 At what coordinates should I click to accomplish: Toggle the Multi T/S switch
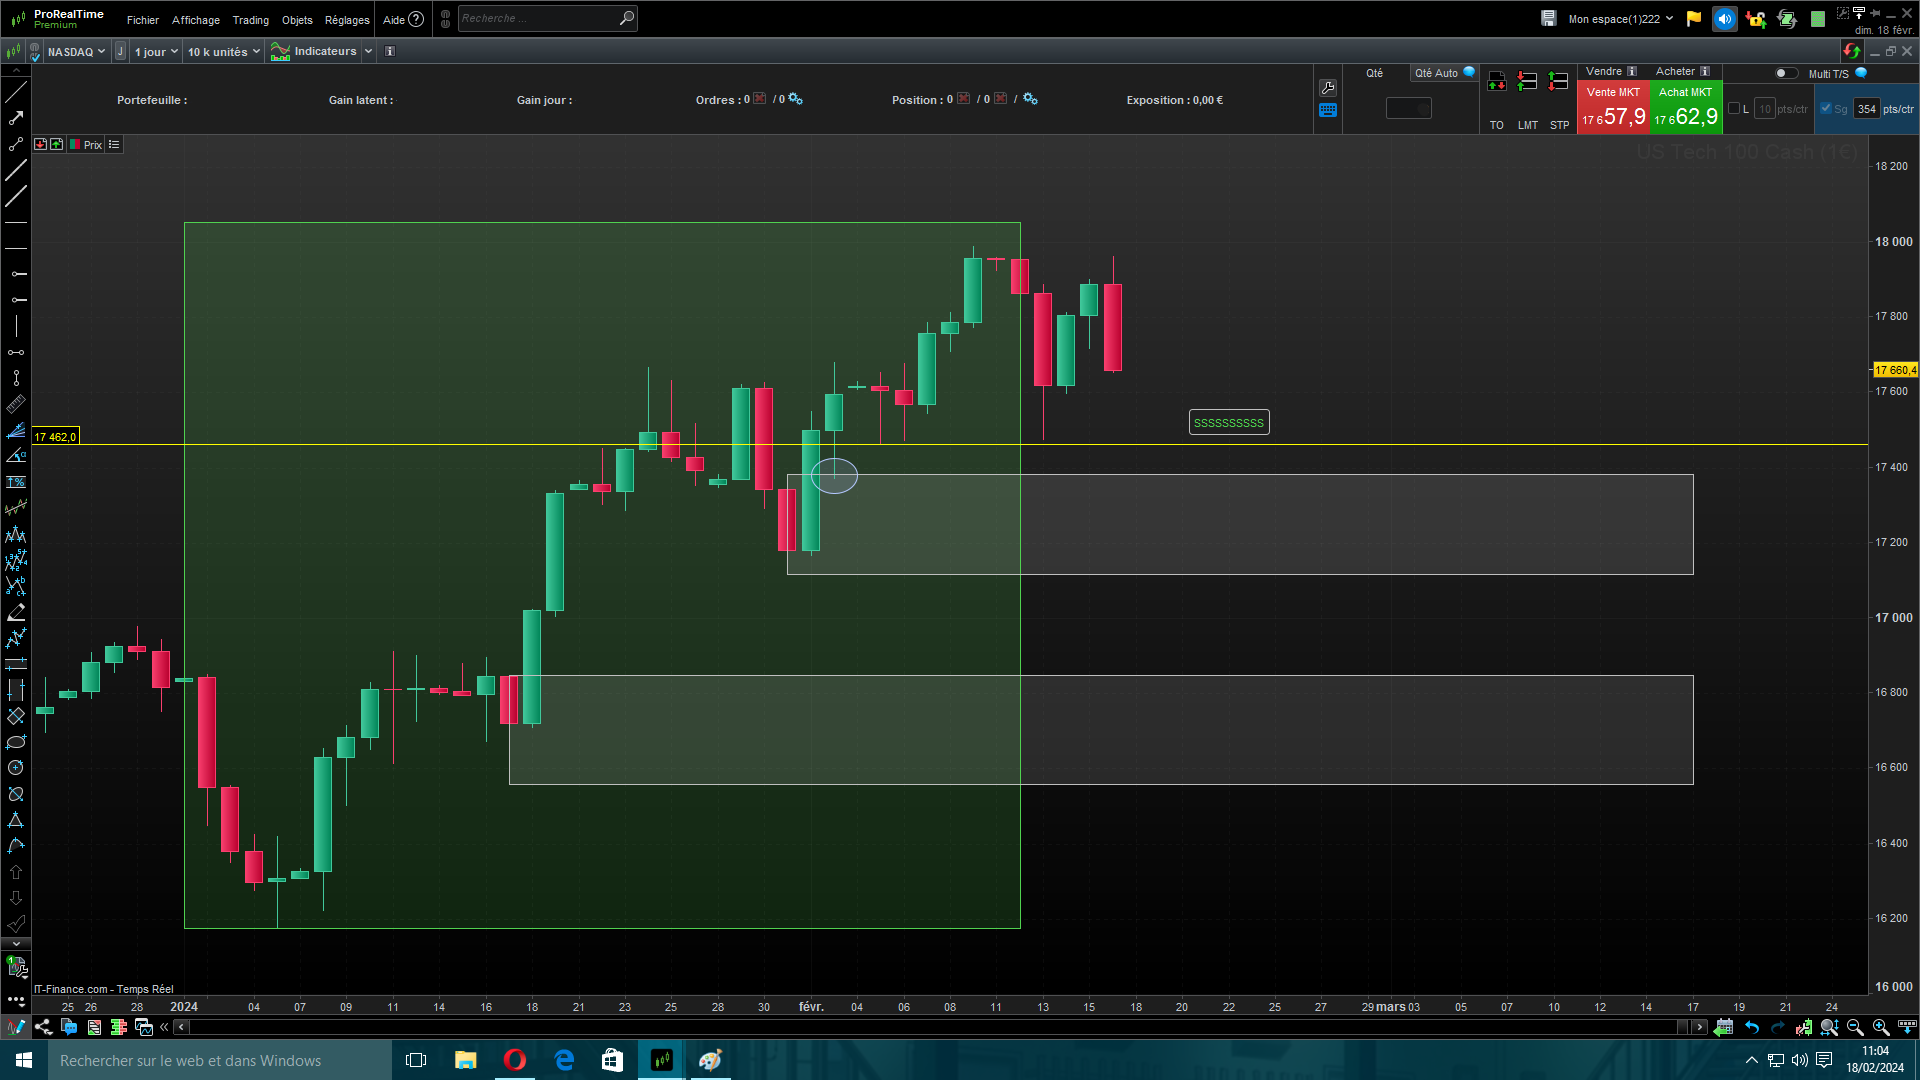click(1785, 73)
